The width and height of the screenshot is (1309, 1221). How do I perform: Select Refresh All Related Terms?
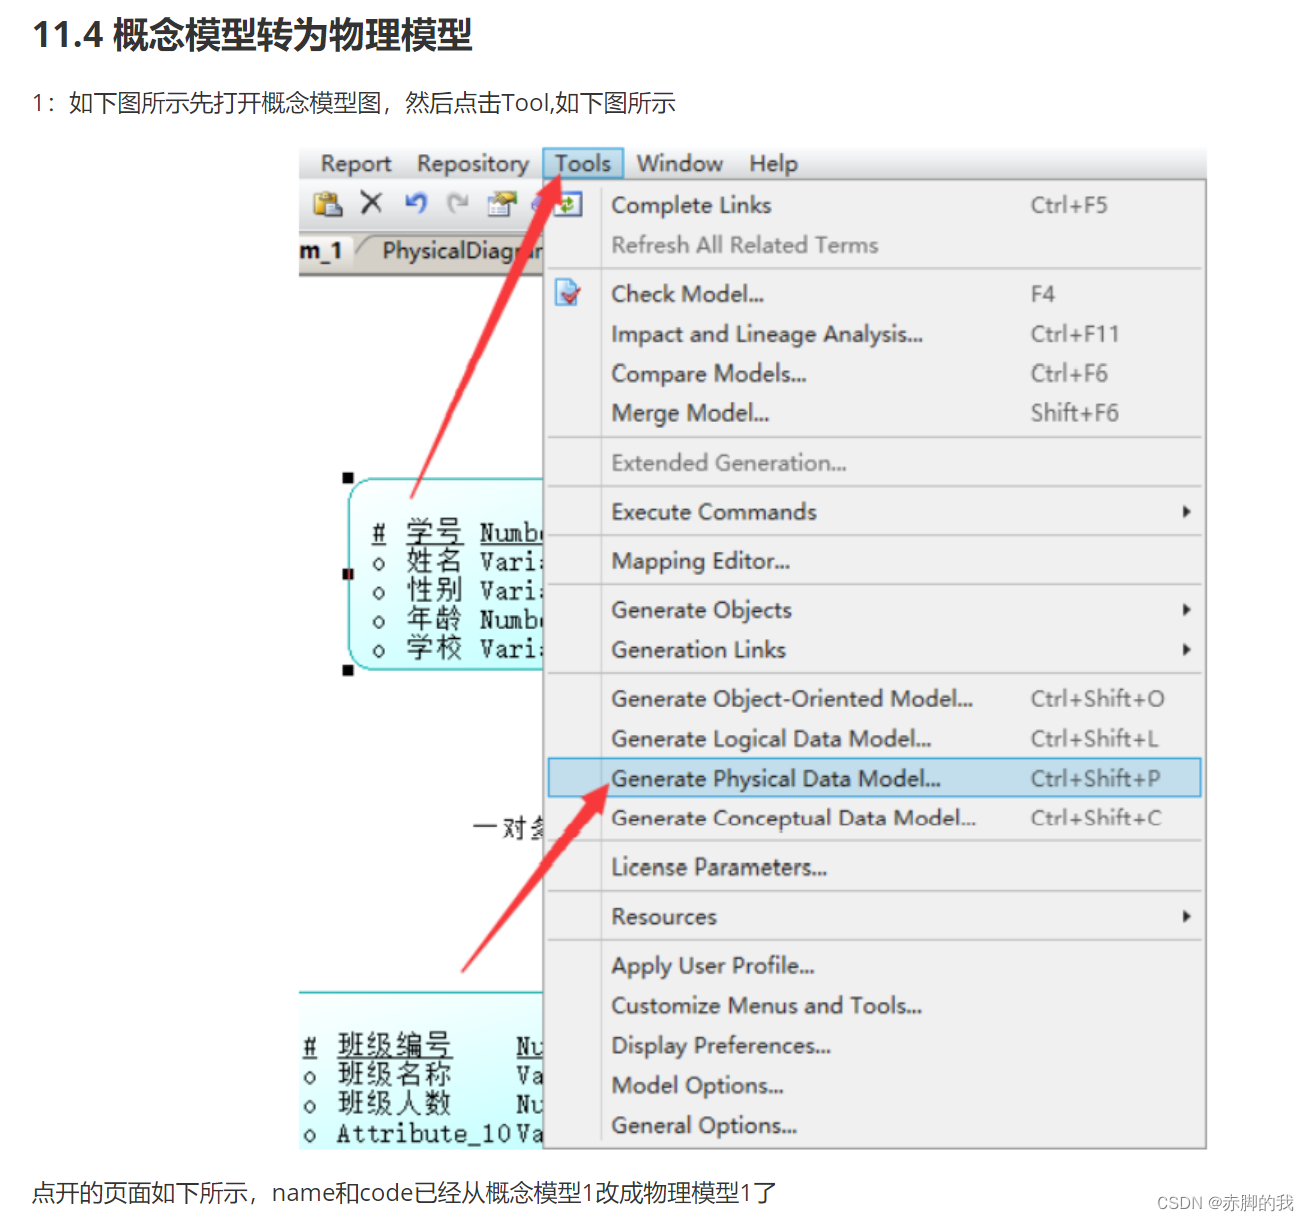pos(873,245)
